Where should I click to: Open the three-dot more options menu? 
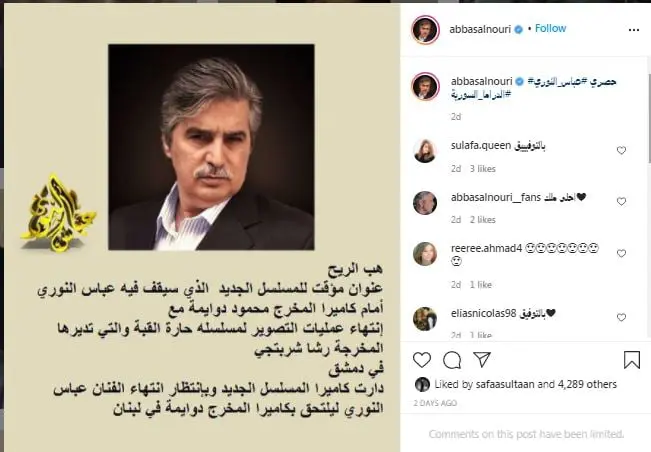point(634,30)
